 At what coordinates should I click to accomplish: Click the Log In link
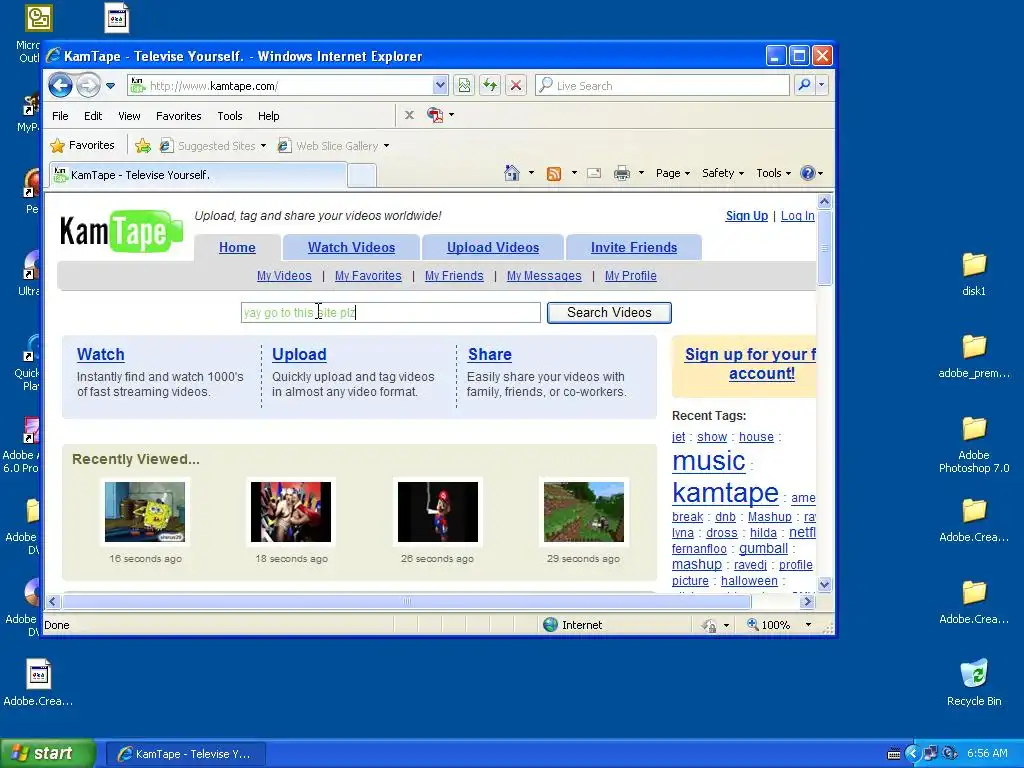pyautogui.click(x=797, y=216)
